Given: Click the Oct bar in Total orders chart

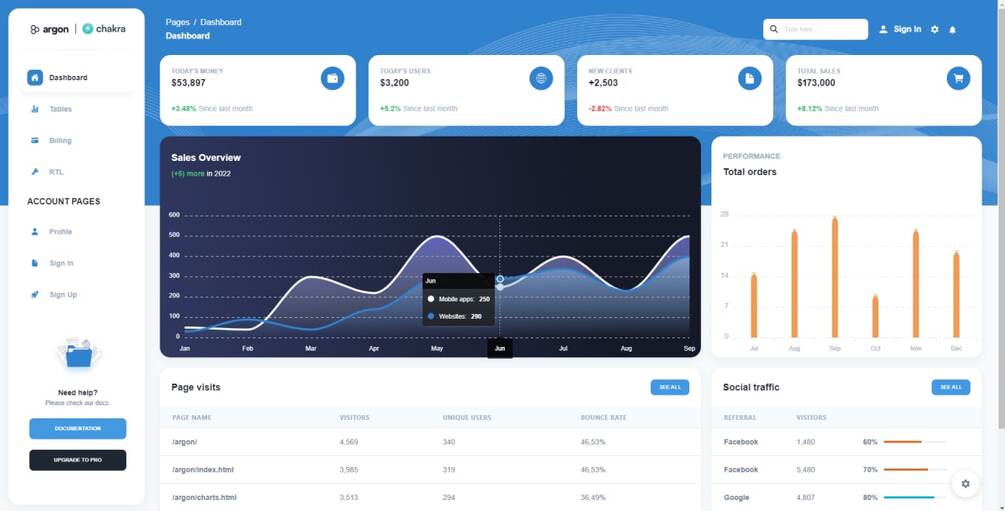Looking at the screenshot, I should click(875, 316).
